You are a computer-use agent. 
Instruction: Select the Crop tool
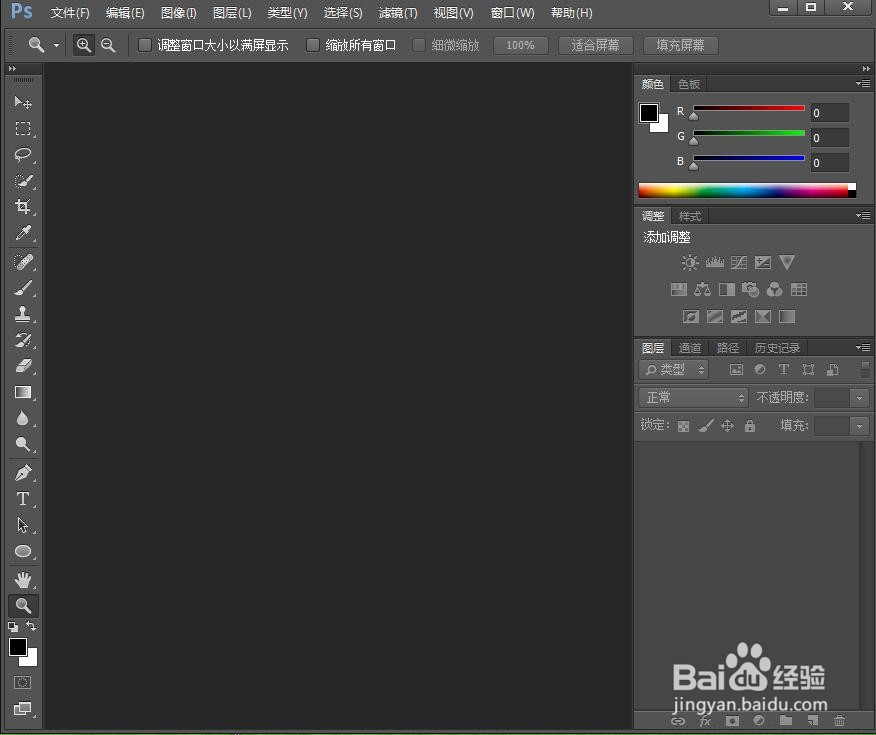23,207
